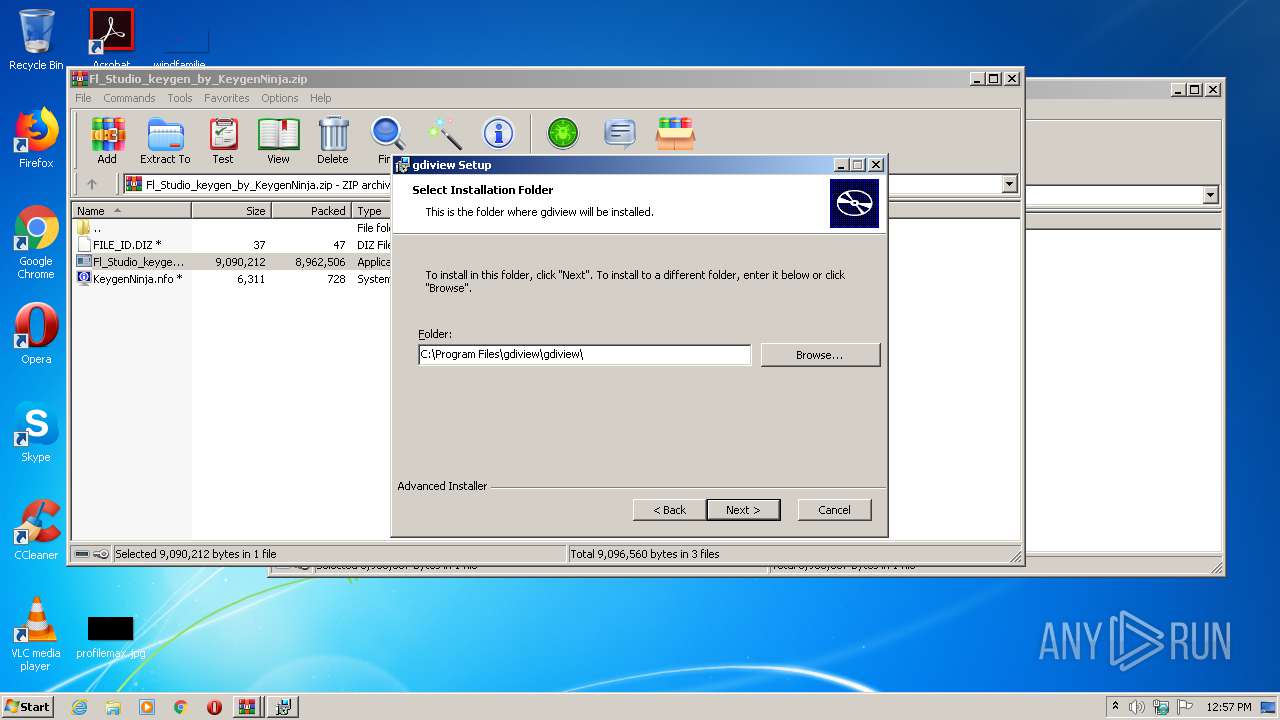Select FILE_ID.DIZ file row
This screenshot has width=1280, height=720.
click(x=232, y=245)
